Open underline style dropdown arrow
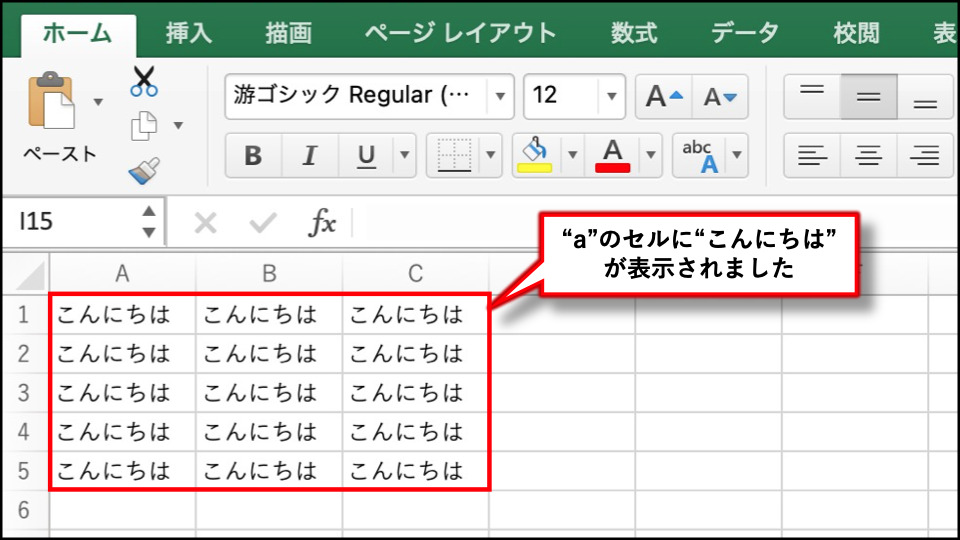 [405, 156]
